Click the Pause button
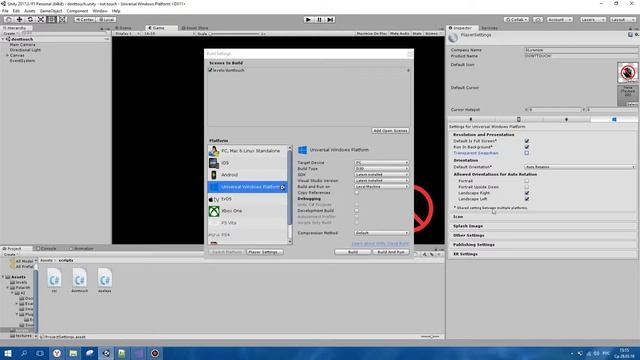The width and height of the screenshot is (640, 360). coord(320,20)
